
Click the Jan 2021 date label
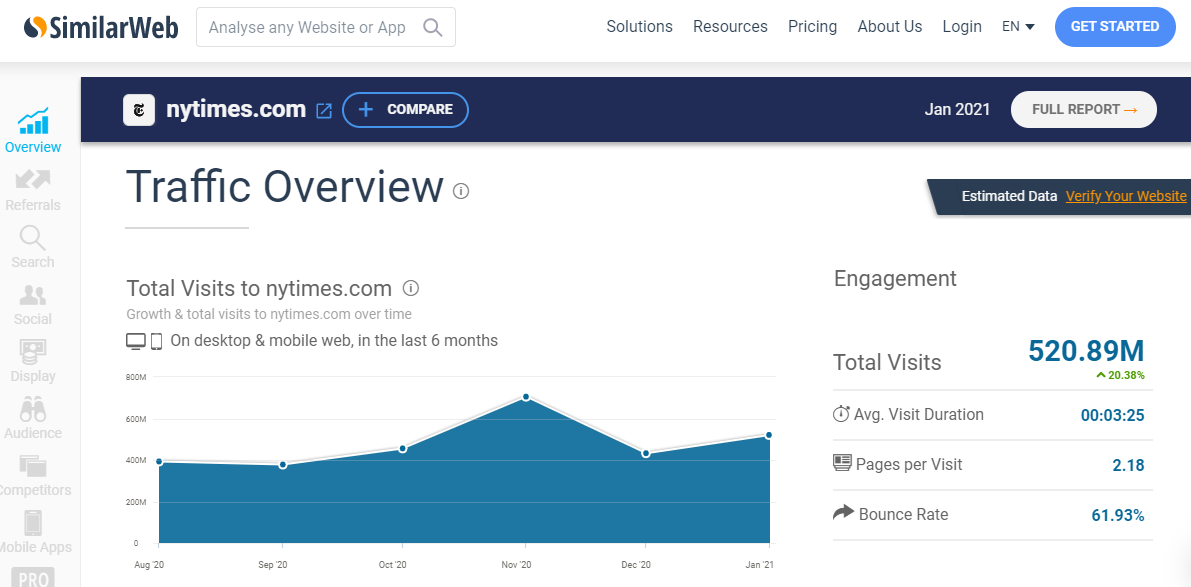[x=957, y=109]
